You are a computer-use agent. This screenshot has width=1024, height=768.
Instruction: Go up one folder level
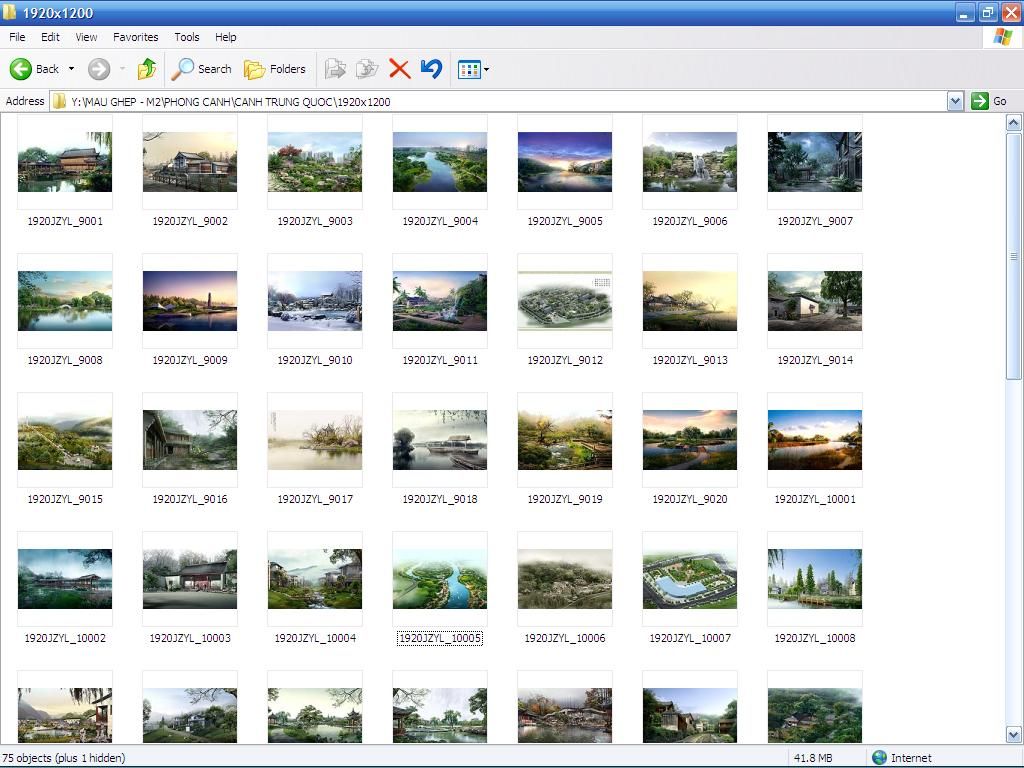(x=147, y=69)
